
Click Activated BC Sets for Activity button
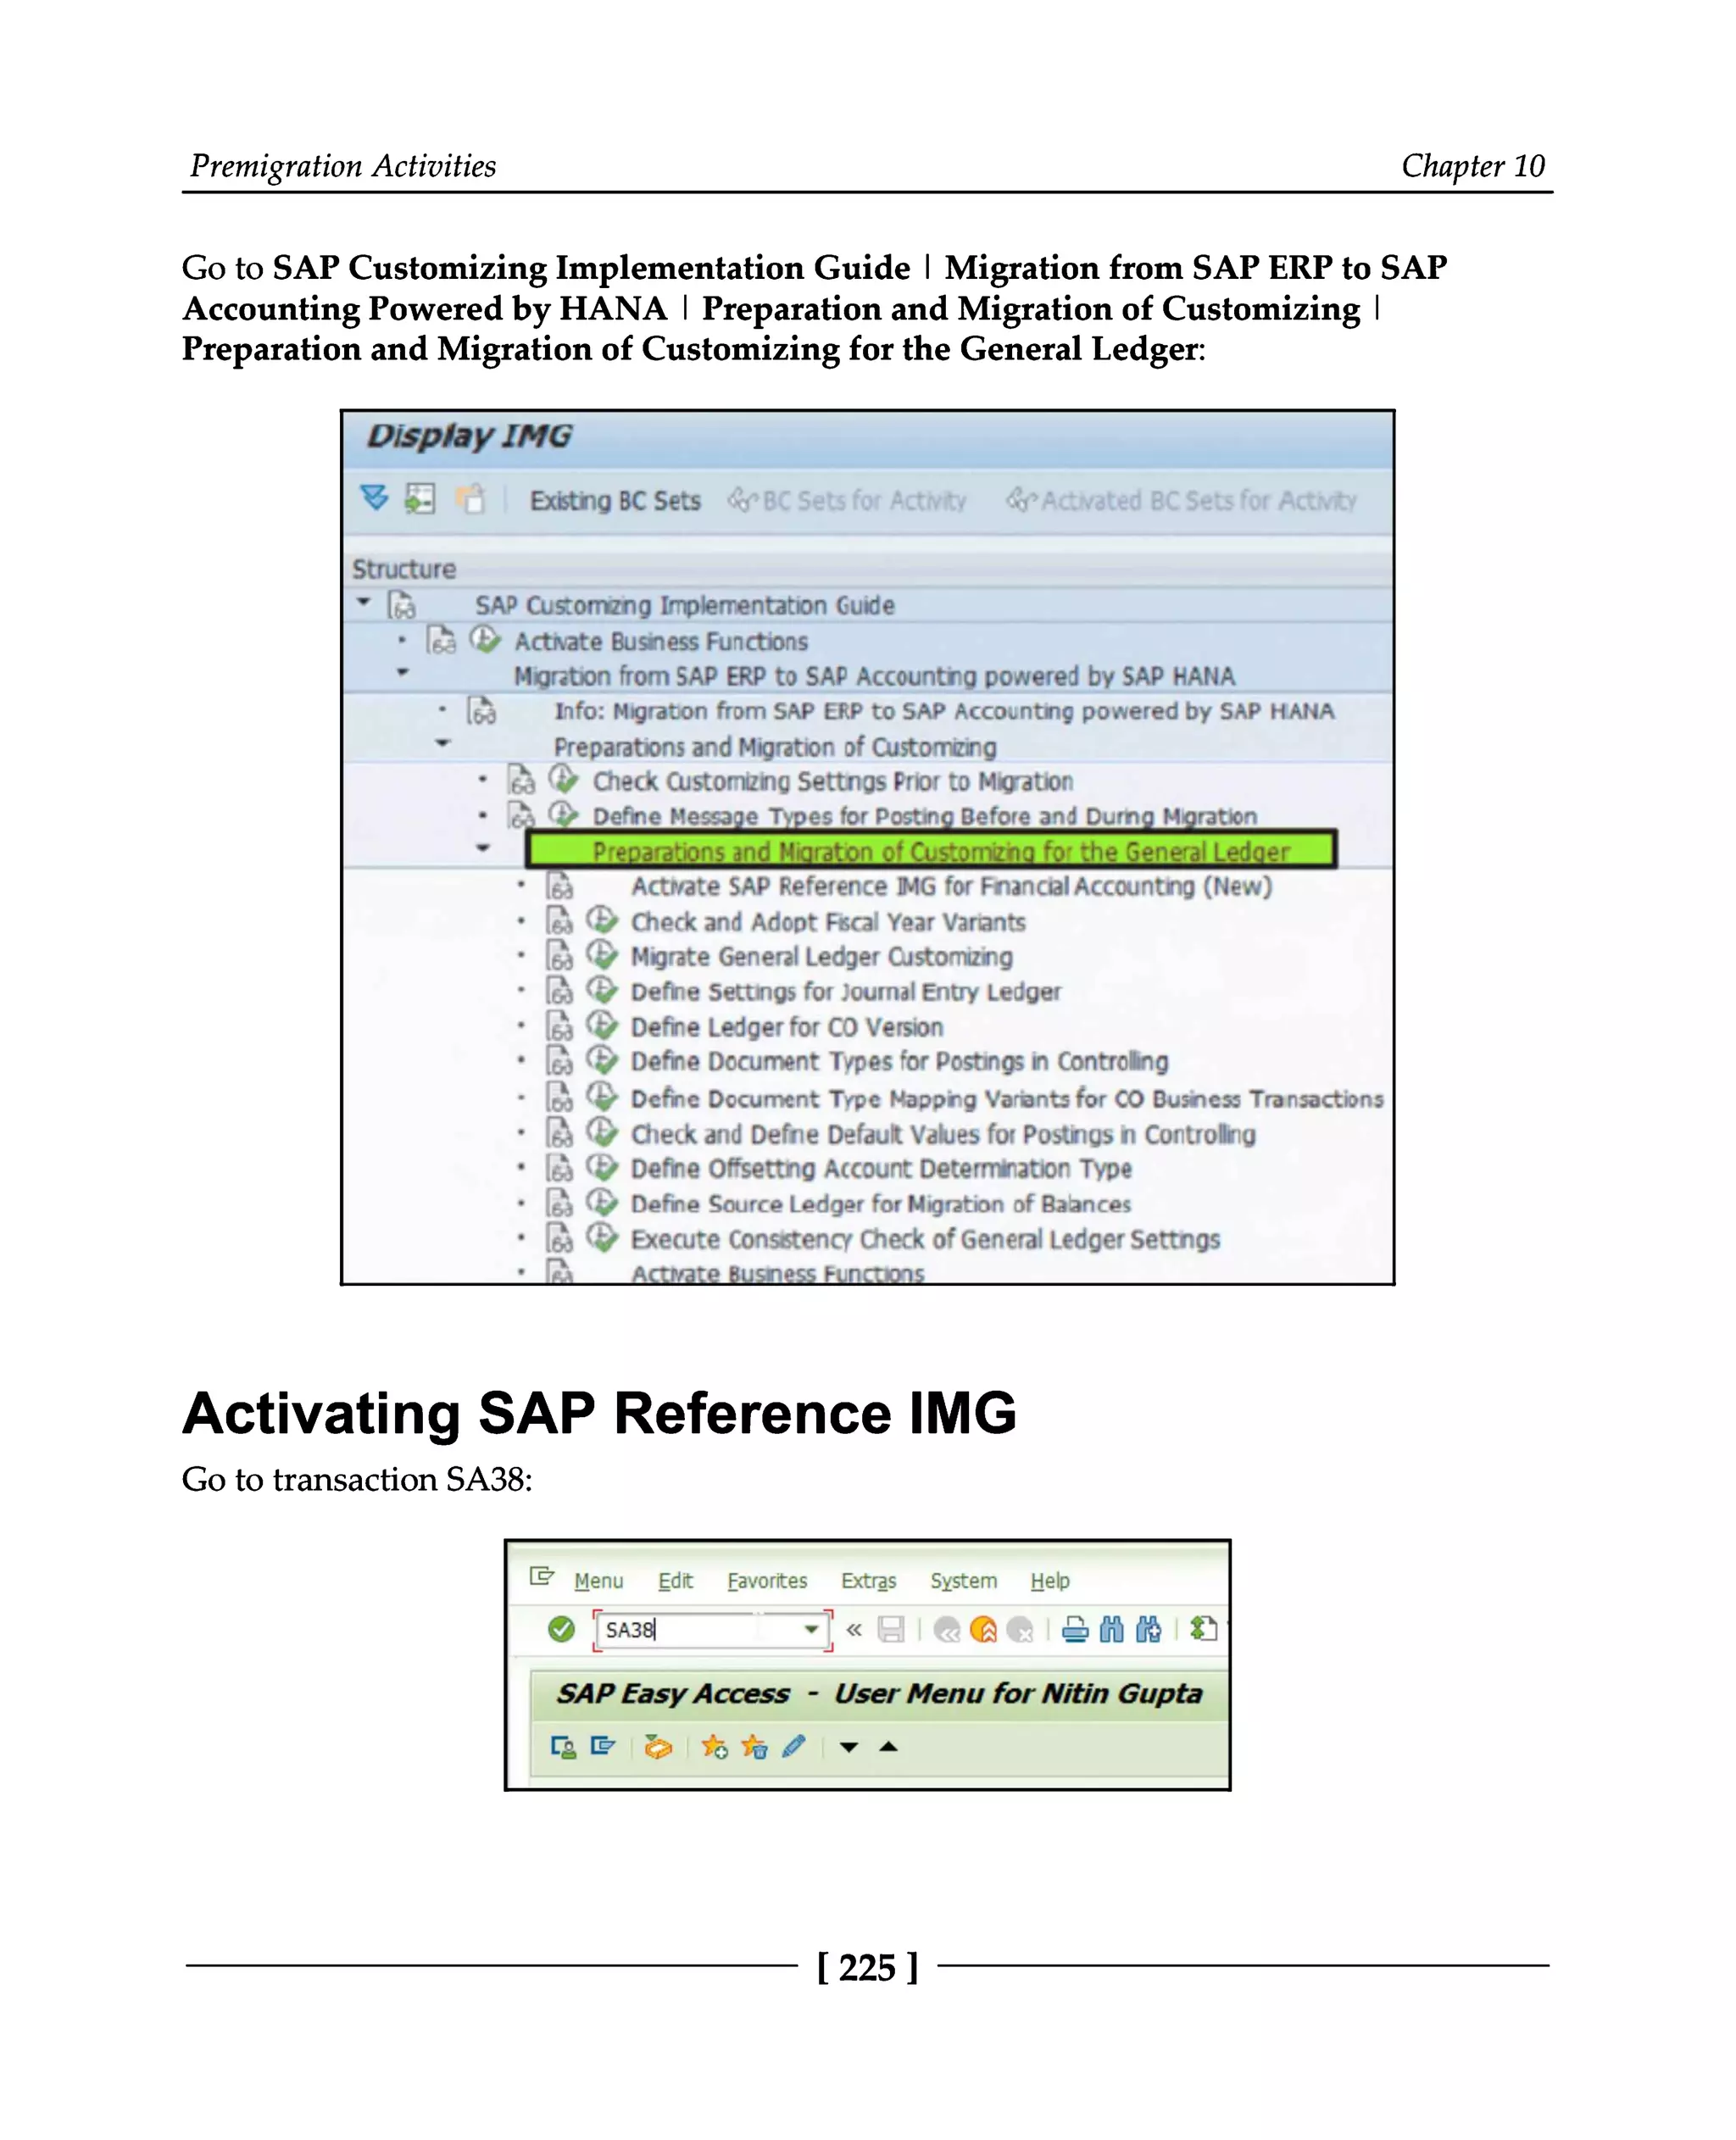(1181, 500)
